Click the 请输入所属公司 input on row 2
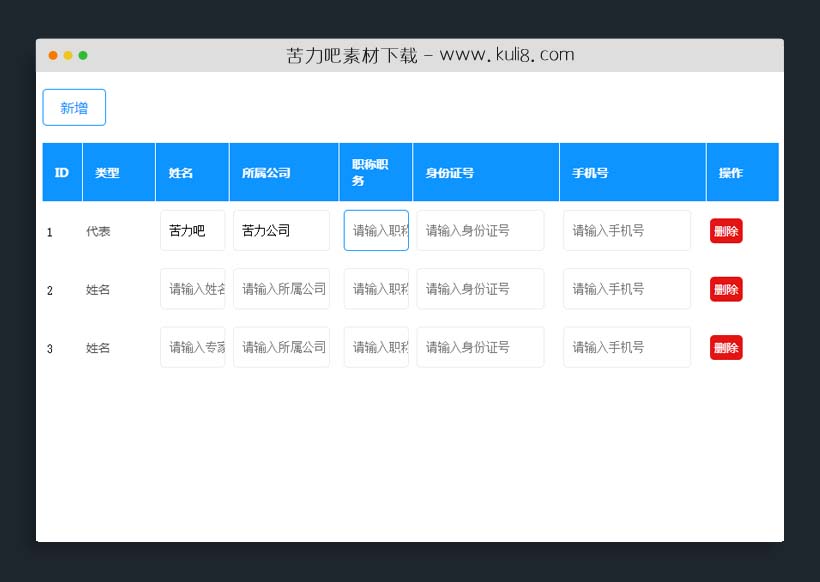 click(x=281, y=289)
